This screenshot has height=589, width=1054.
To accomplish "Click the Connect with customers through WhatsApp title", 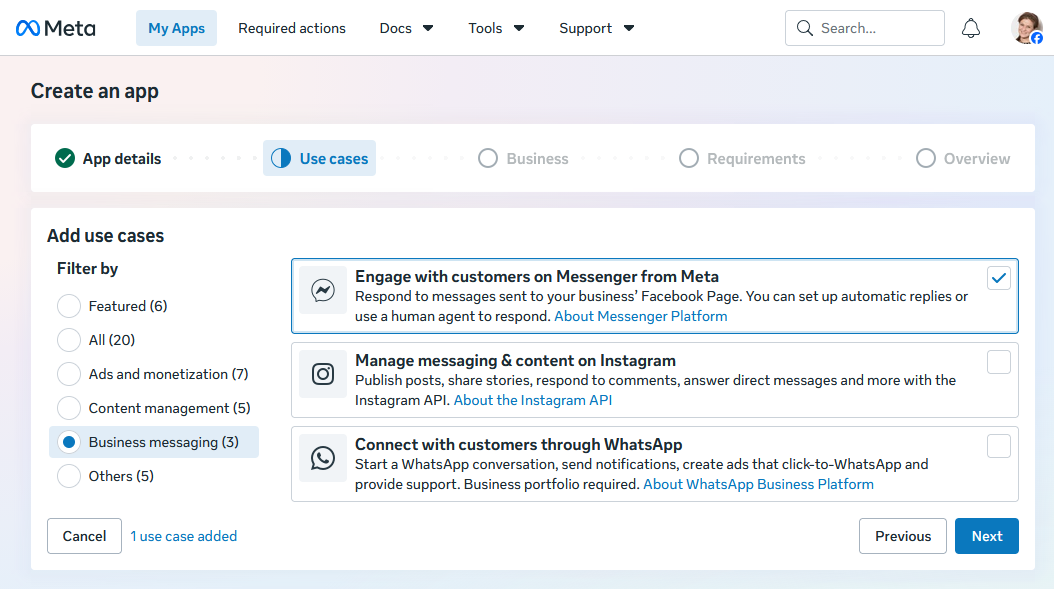I will click(518, 444).
